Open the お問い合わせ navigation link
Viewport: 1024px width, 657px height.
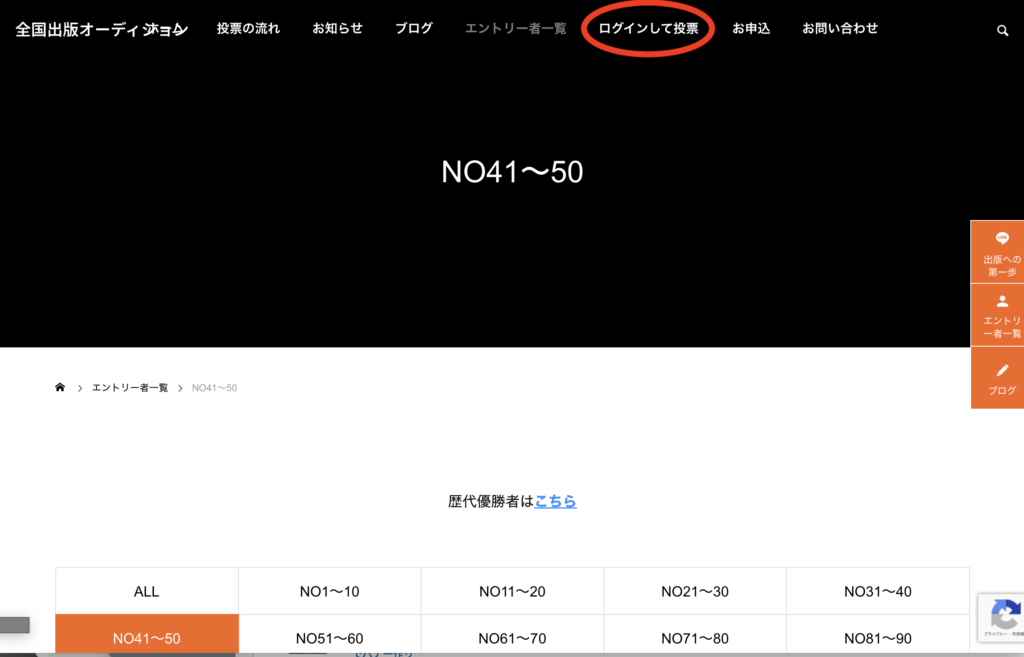[839, 29]
